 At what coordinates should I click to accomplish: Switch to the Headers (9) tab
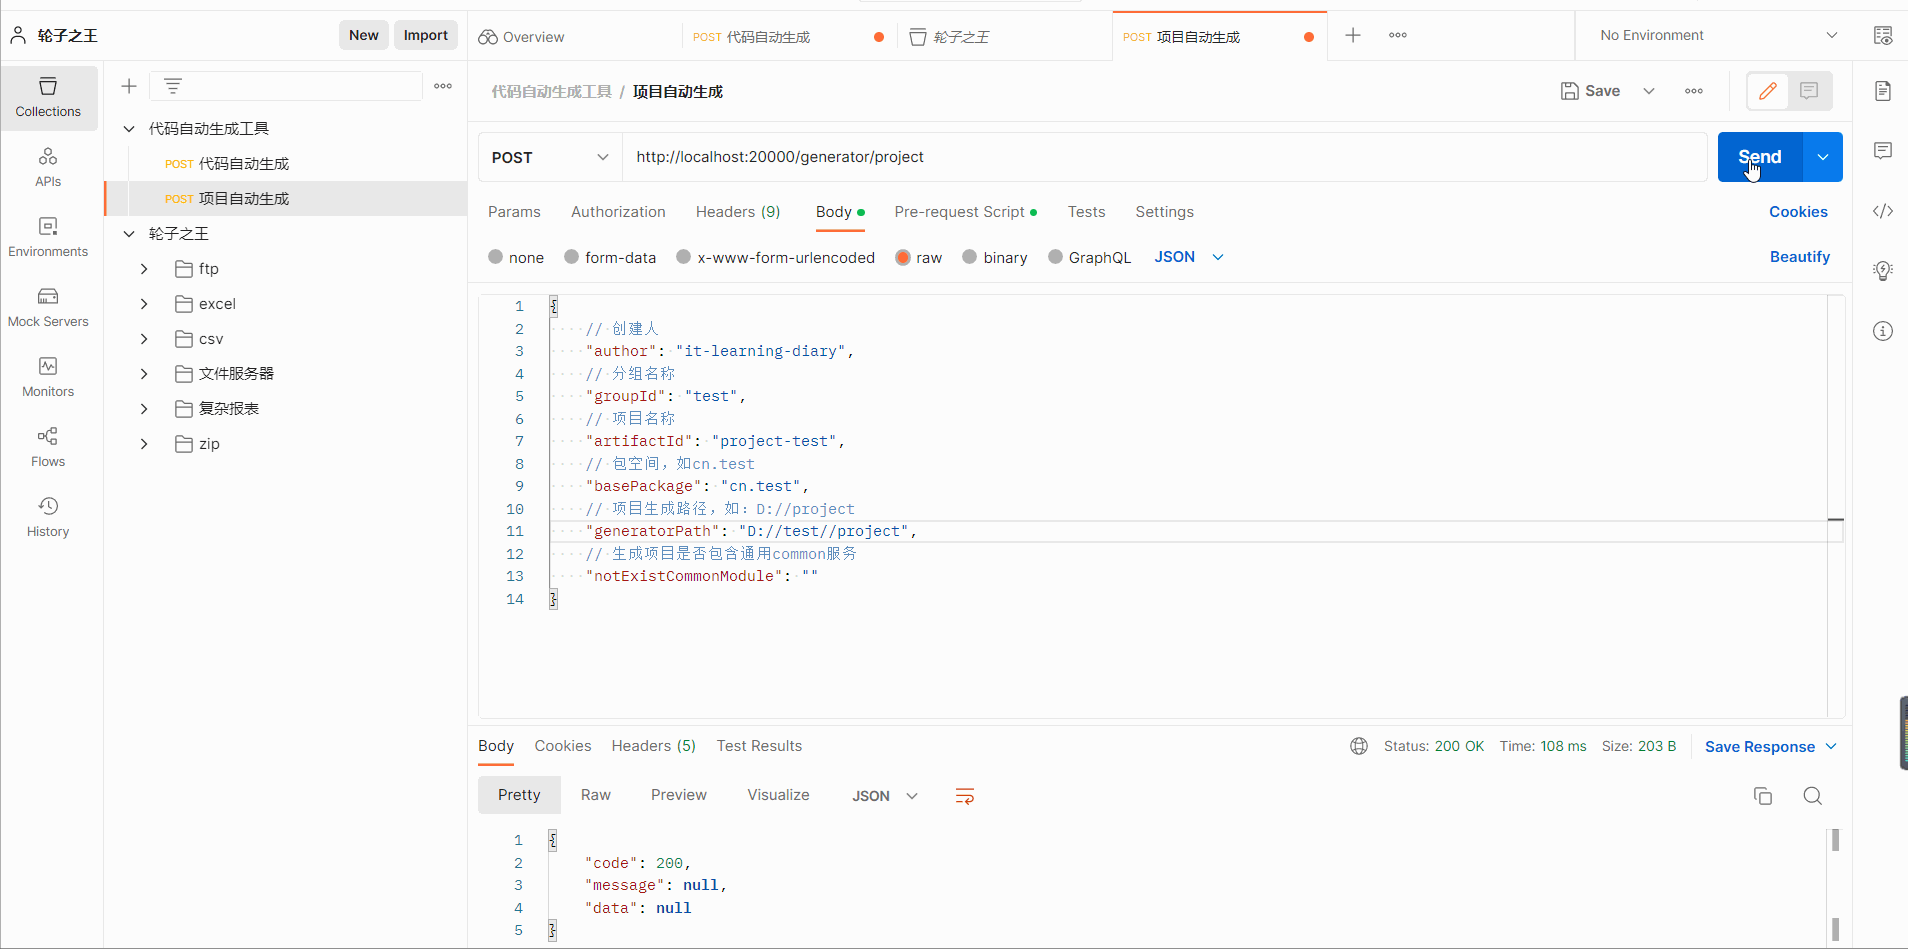[x=738, y=212]
